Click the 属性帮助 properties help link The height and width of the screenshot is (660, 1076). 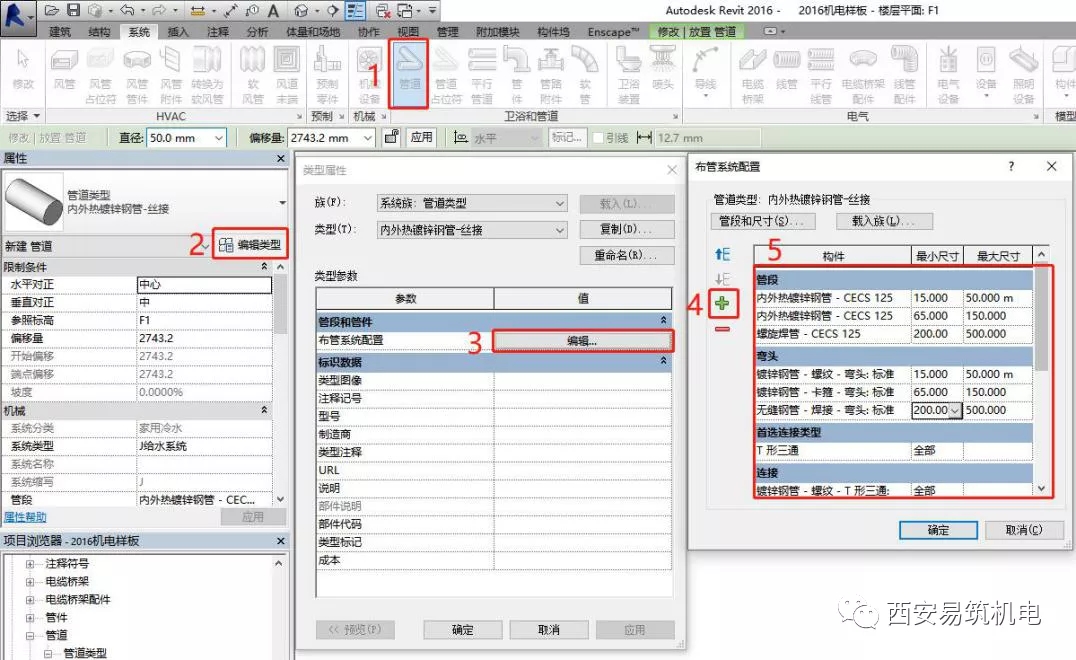[x=25, y=517]
